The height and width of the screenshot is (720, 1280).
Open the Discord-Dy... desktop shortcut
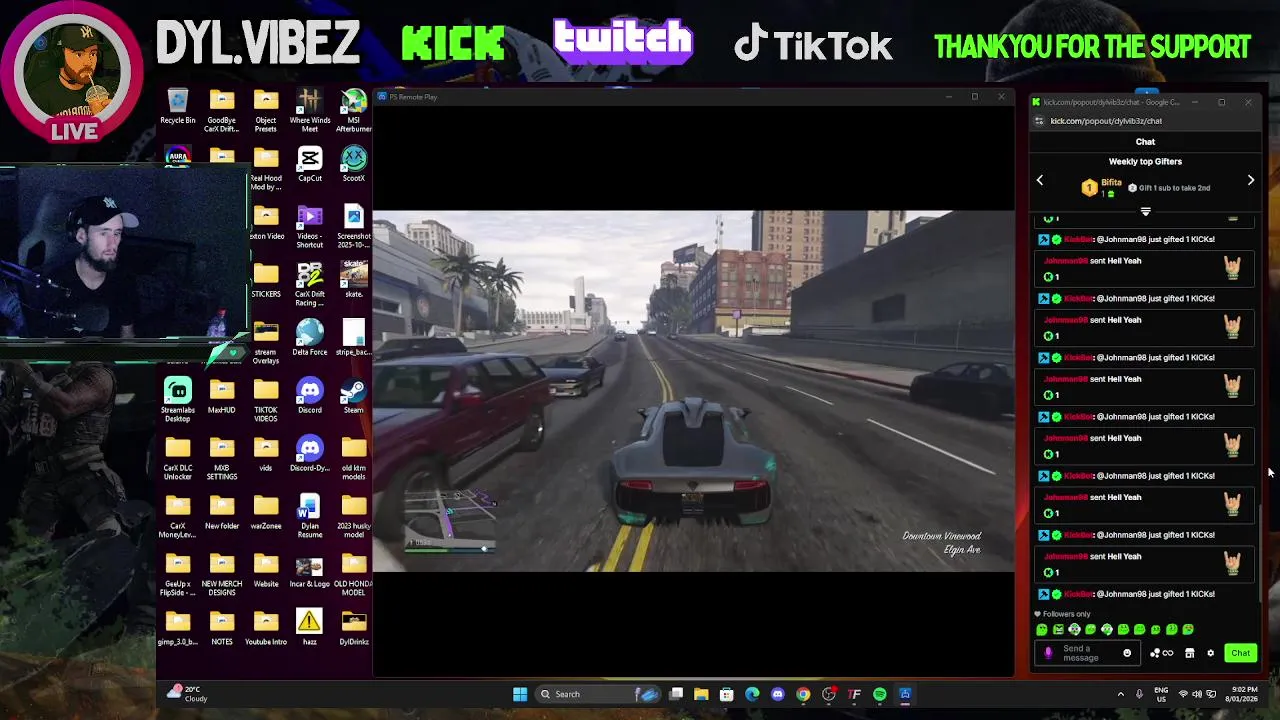(310, 454)
